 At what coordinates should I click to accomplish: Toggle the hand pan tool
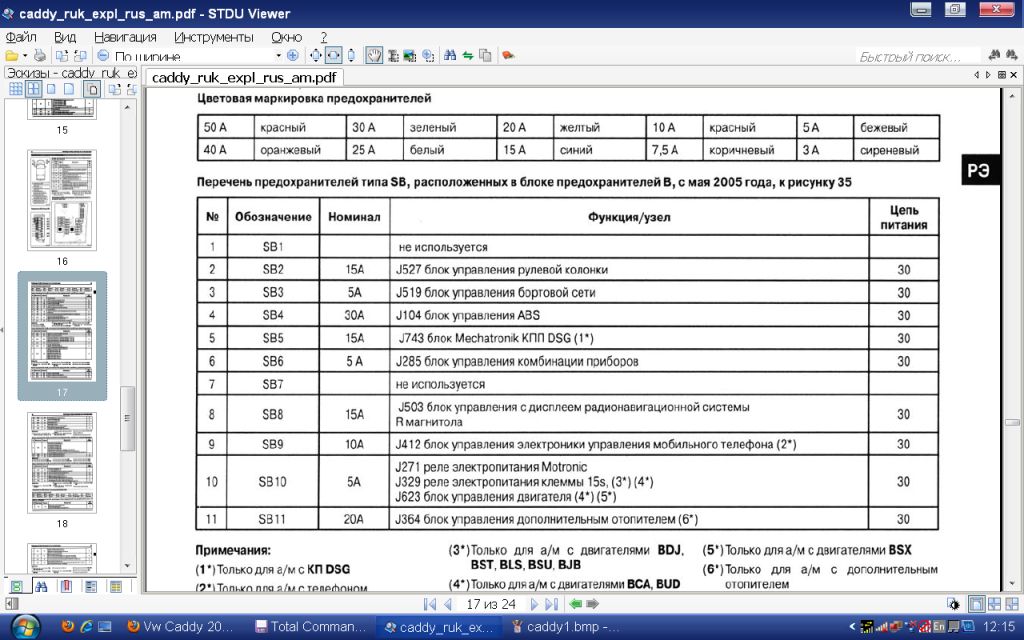pyautogui.click(x=374, y=56)
